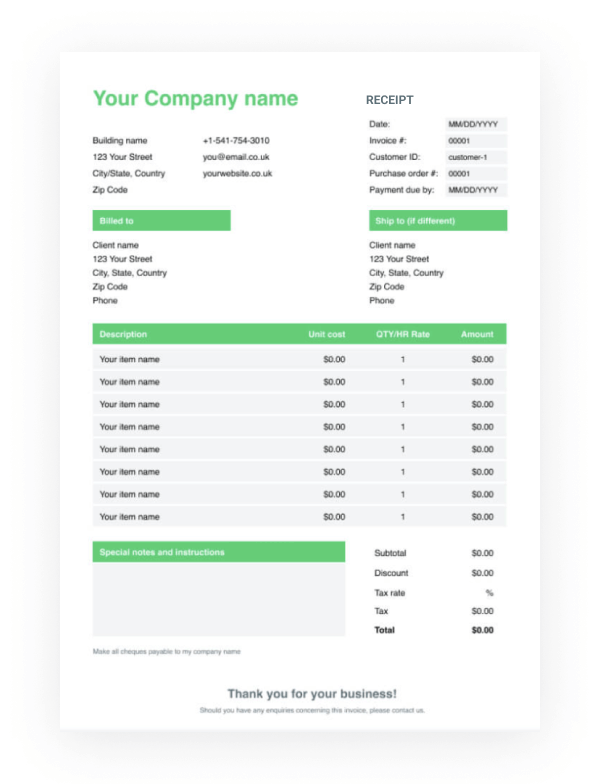600x784 pixels.
Task: Click the bold Total $0.00 amount
Action: click(x=482, y=630)
